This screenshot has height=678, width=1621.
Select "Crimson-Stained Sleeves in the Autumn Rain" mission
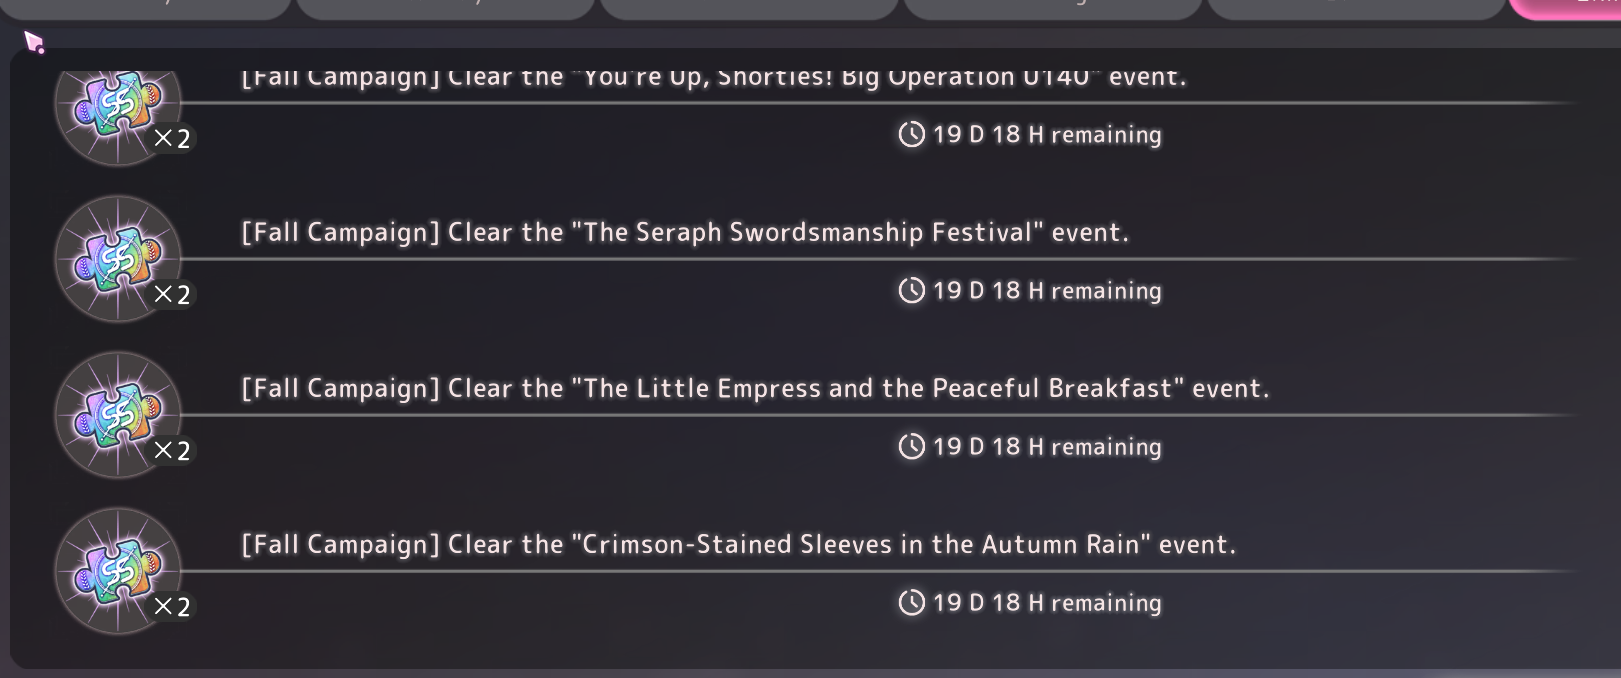[738, 544]
